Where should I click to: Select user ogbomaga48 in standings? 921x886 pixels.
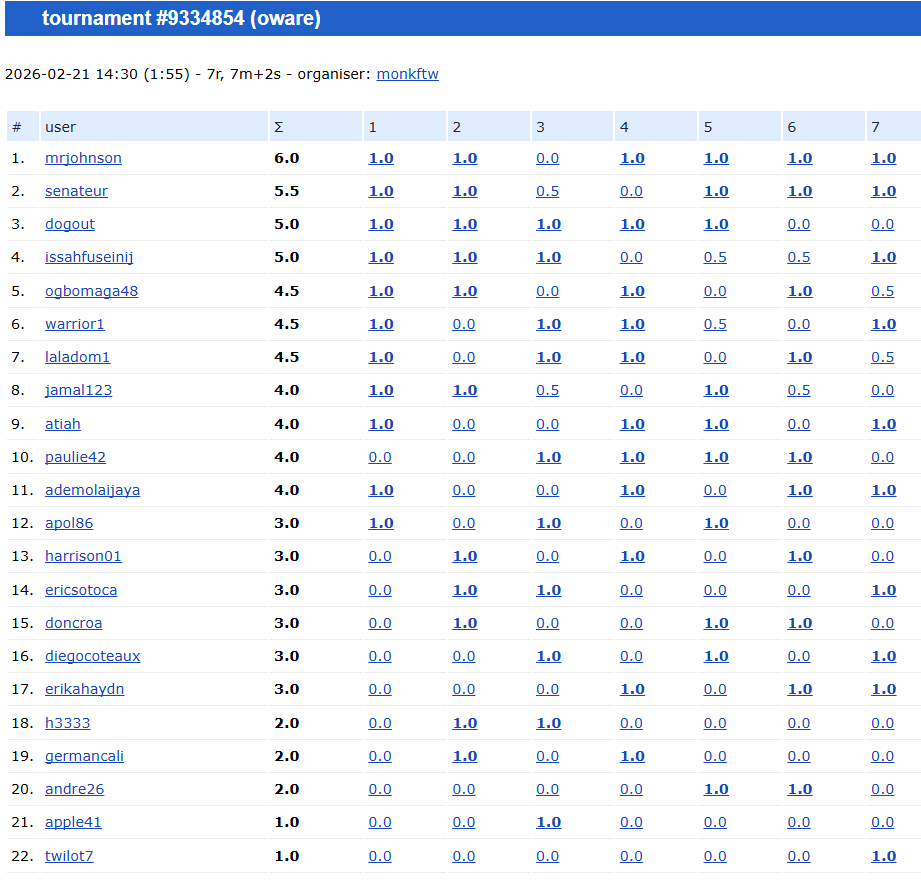pos(91,291)
